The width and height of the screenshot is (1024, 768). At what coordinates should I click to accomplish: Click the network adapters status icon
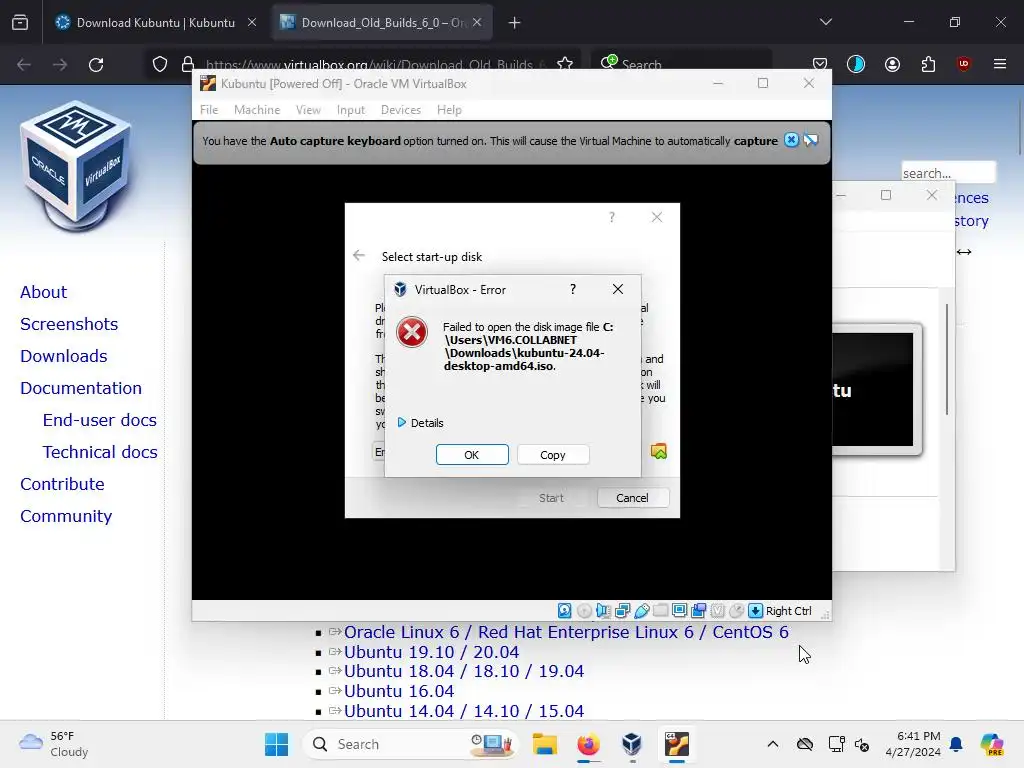pos(622,611)
